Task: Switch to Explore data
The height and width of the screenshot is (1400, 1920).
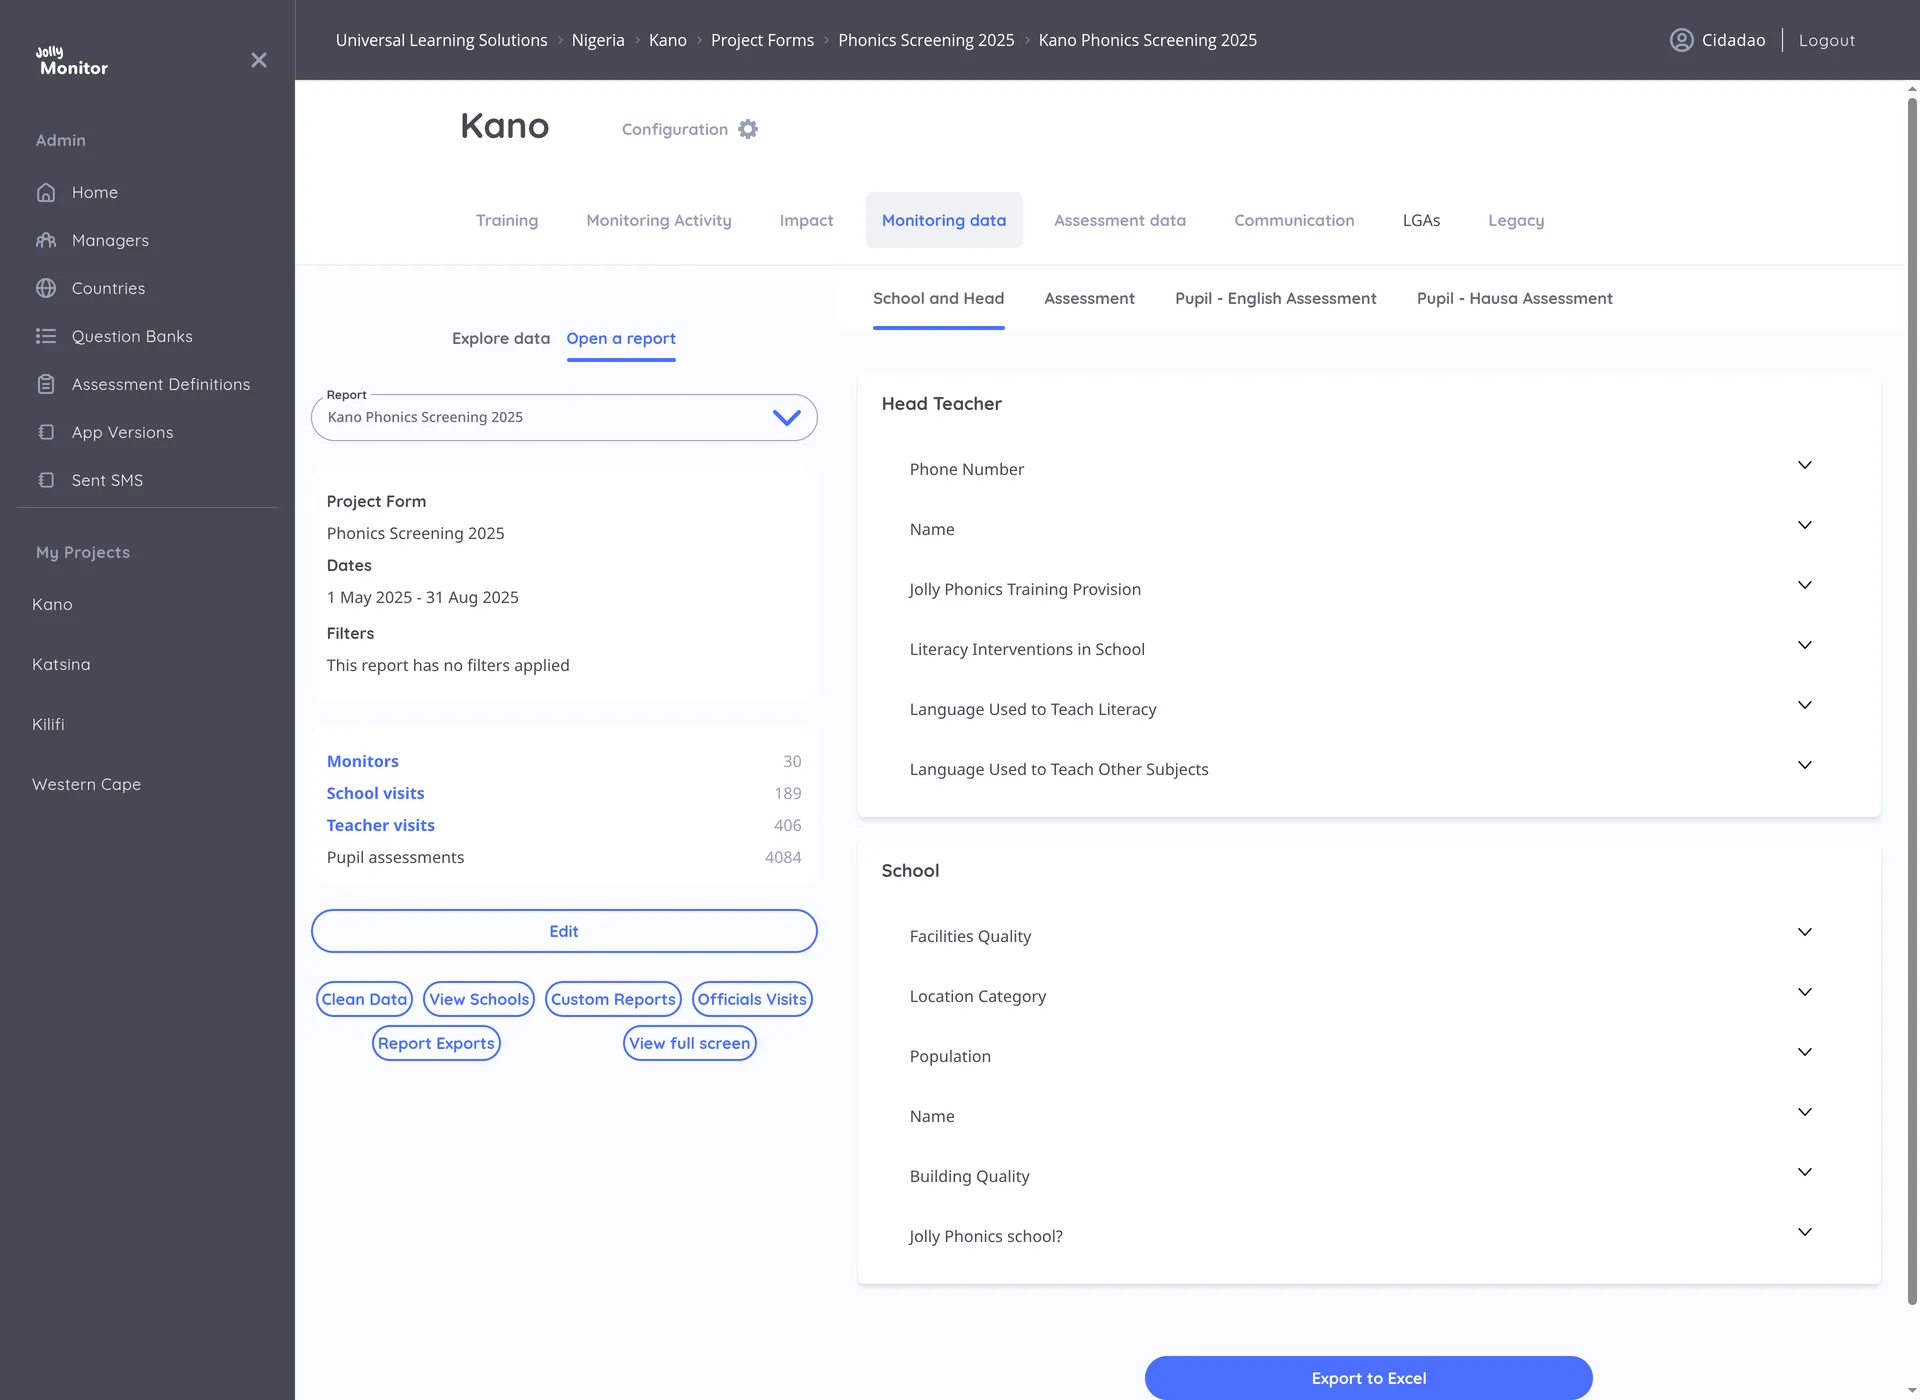Action: tap(501, 338)
